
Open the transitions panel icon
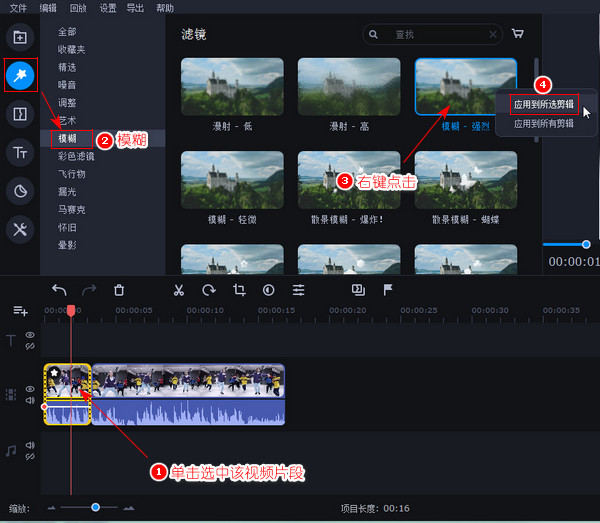click(x=20, y=114)
